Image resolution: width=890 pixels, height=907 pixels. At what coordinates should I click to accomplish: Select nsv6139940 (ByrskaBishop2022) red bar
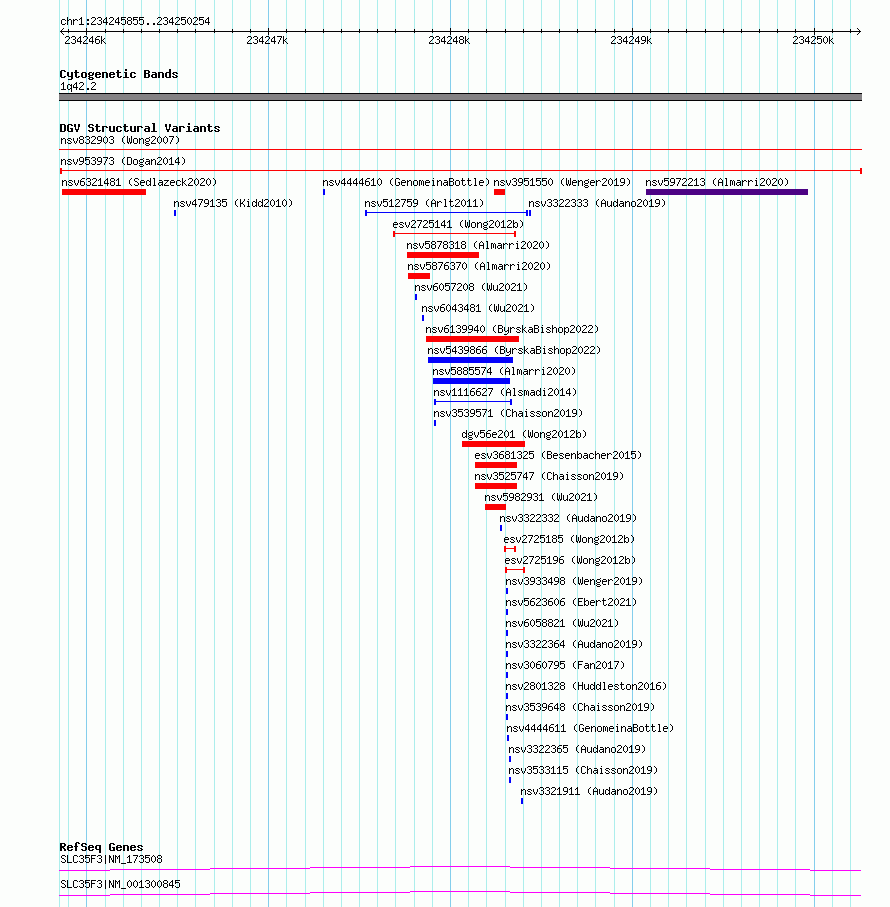472,339
